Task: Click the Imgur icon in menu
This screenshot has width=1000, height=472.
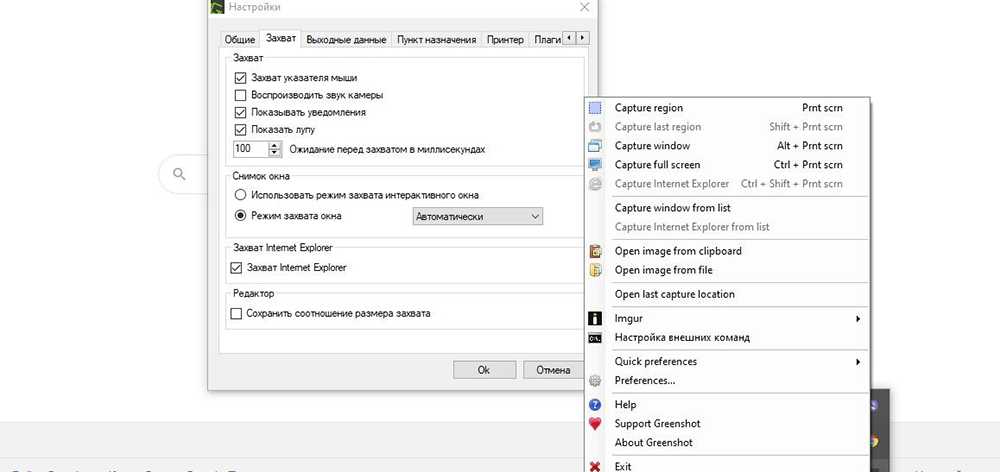Action: click(x=595, y=319)
